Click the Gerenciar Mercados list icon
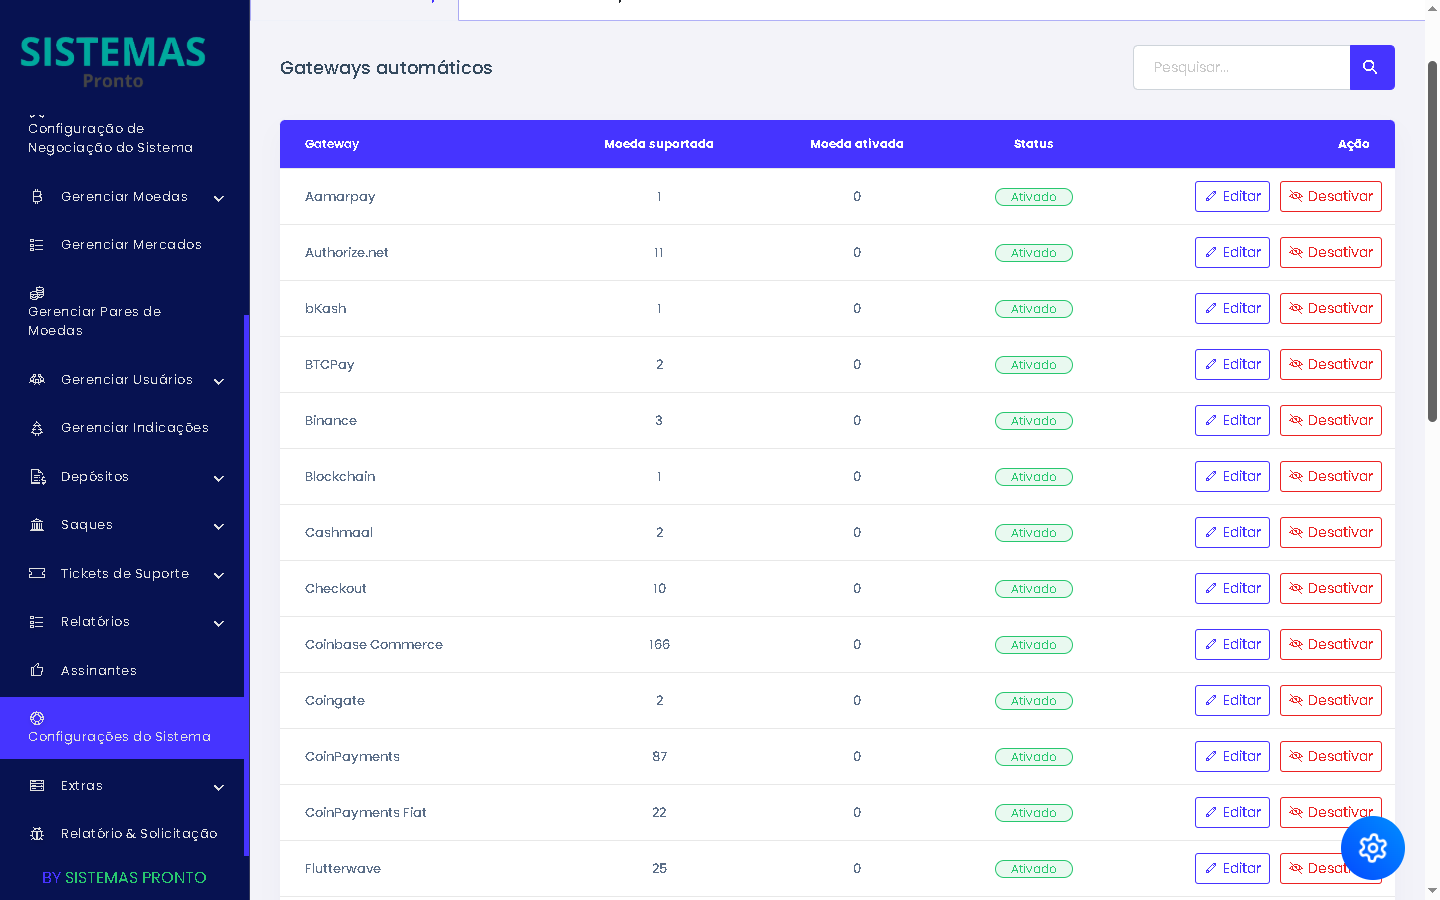 coord(37,245)
